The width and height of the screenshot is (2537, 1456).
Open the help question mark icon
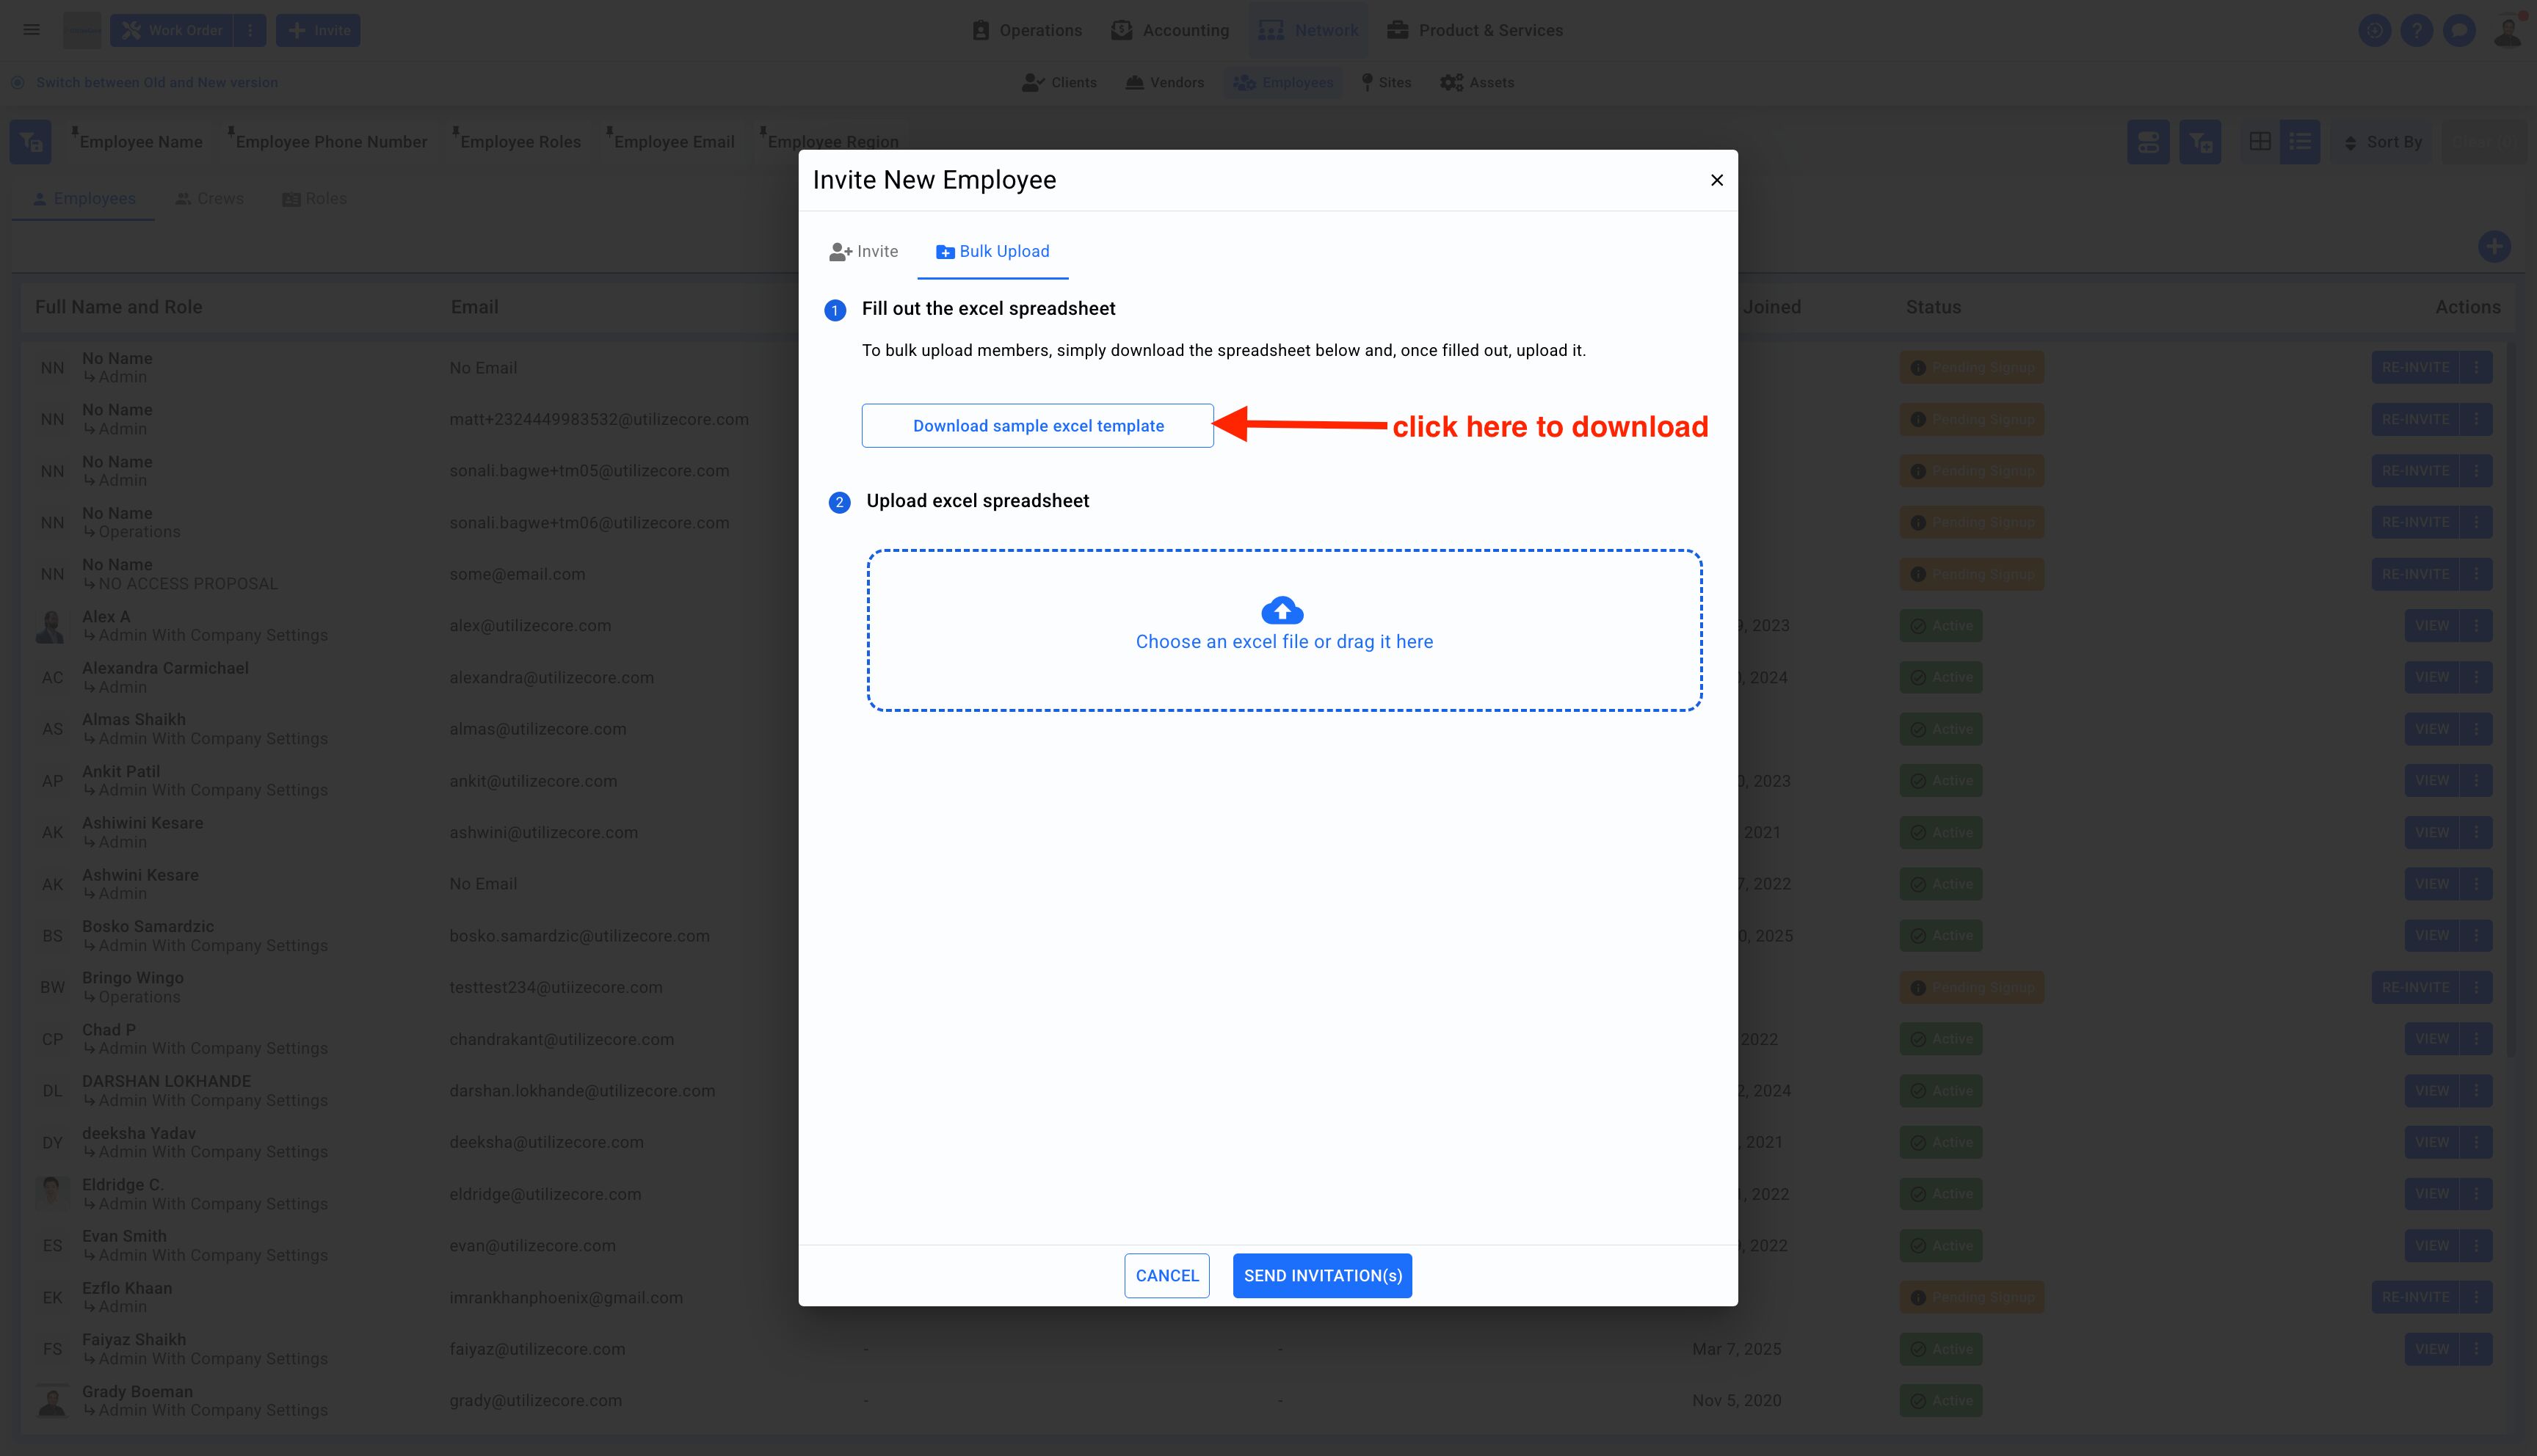(2416, 30)
